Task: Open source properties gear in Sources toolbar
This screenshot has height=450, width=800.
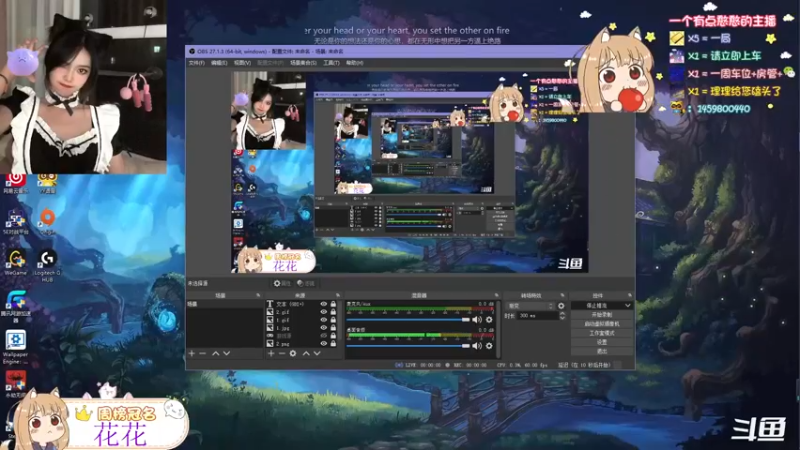Action: [293, 353]
